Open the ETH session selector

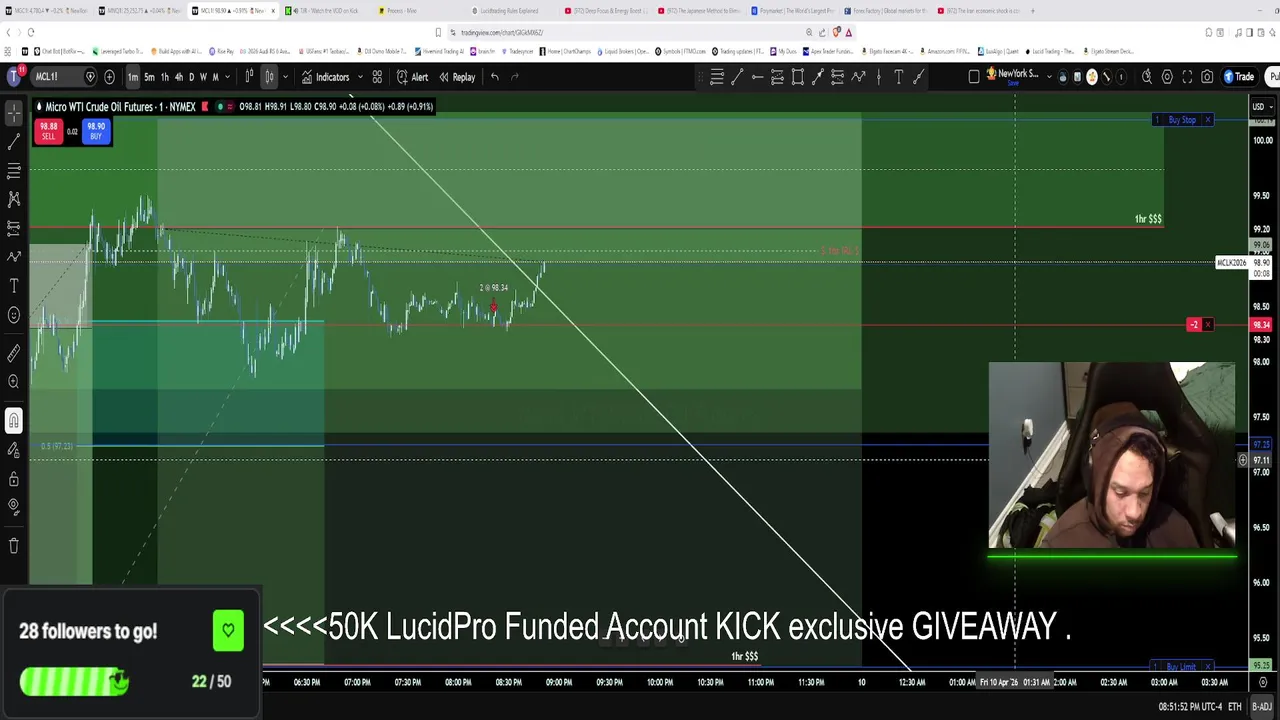[x=1236, y=707]
